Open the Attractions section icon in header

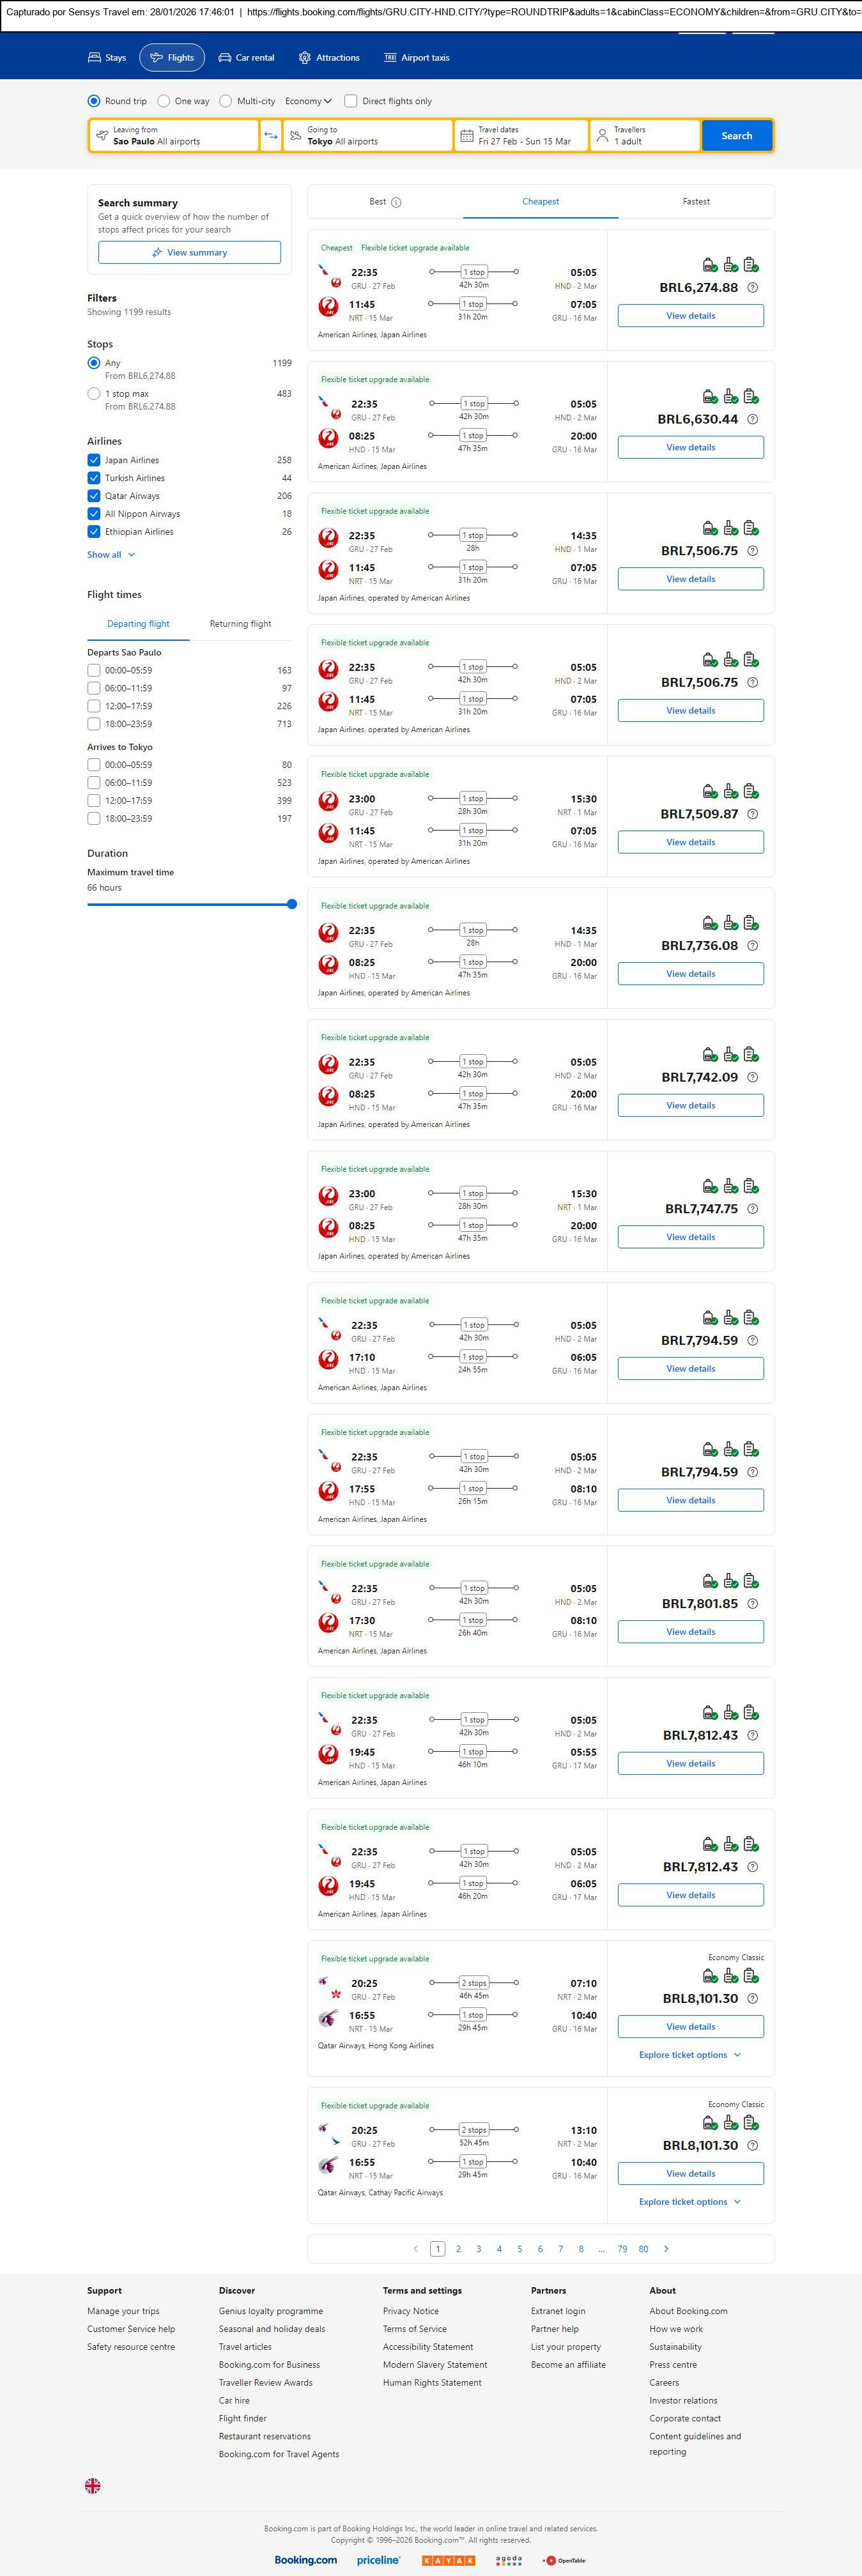[x=305, y=58]
